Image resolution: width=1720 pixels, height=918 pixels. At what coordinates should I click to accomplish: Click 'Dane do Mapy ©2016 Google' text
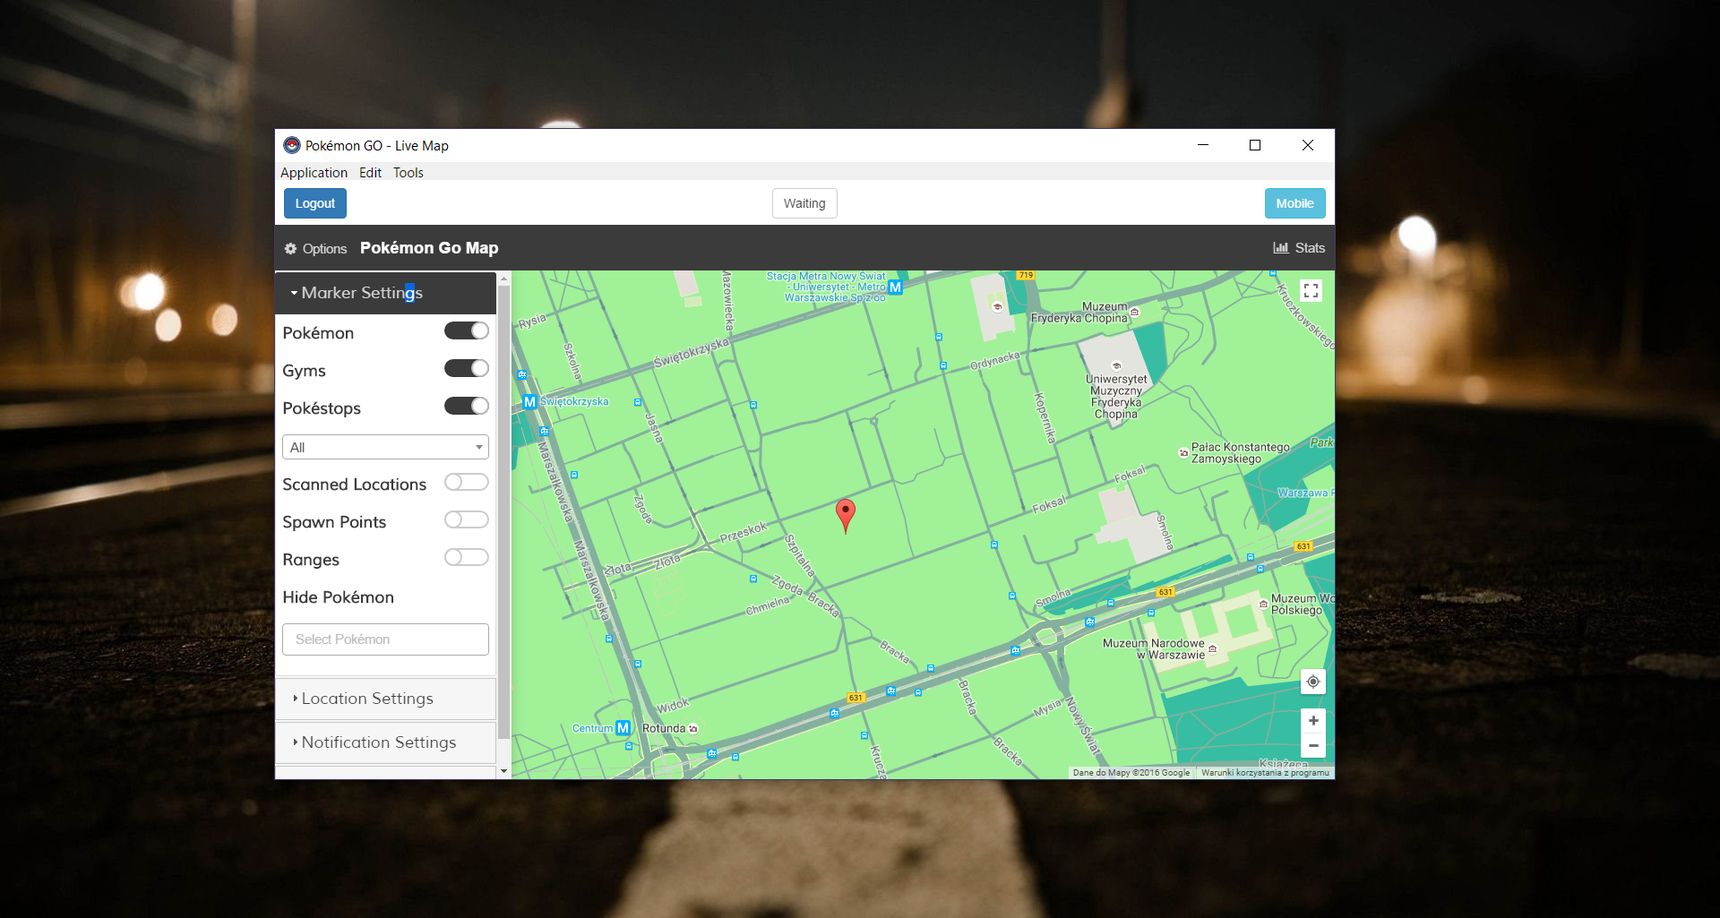pyautogui.click(x=1131, y=772)
